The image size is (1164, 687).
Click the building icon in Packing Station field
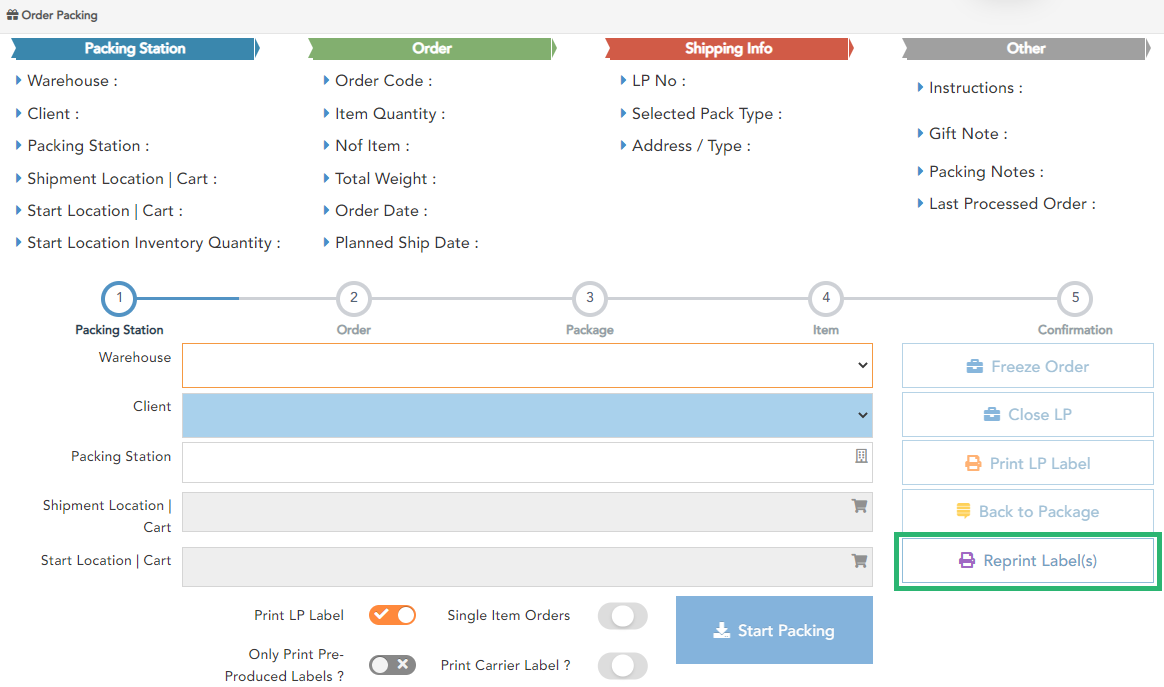[861, 456]
